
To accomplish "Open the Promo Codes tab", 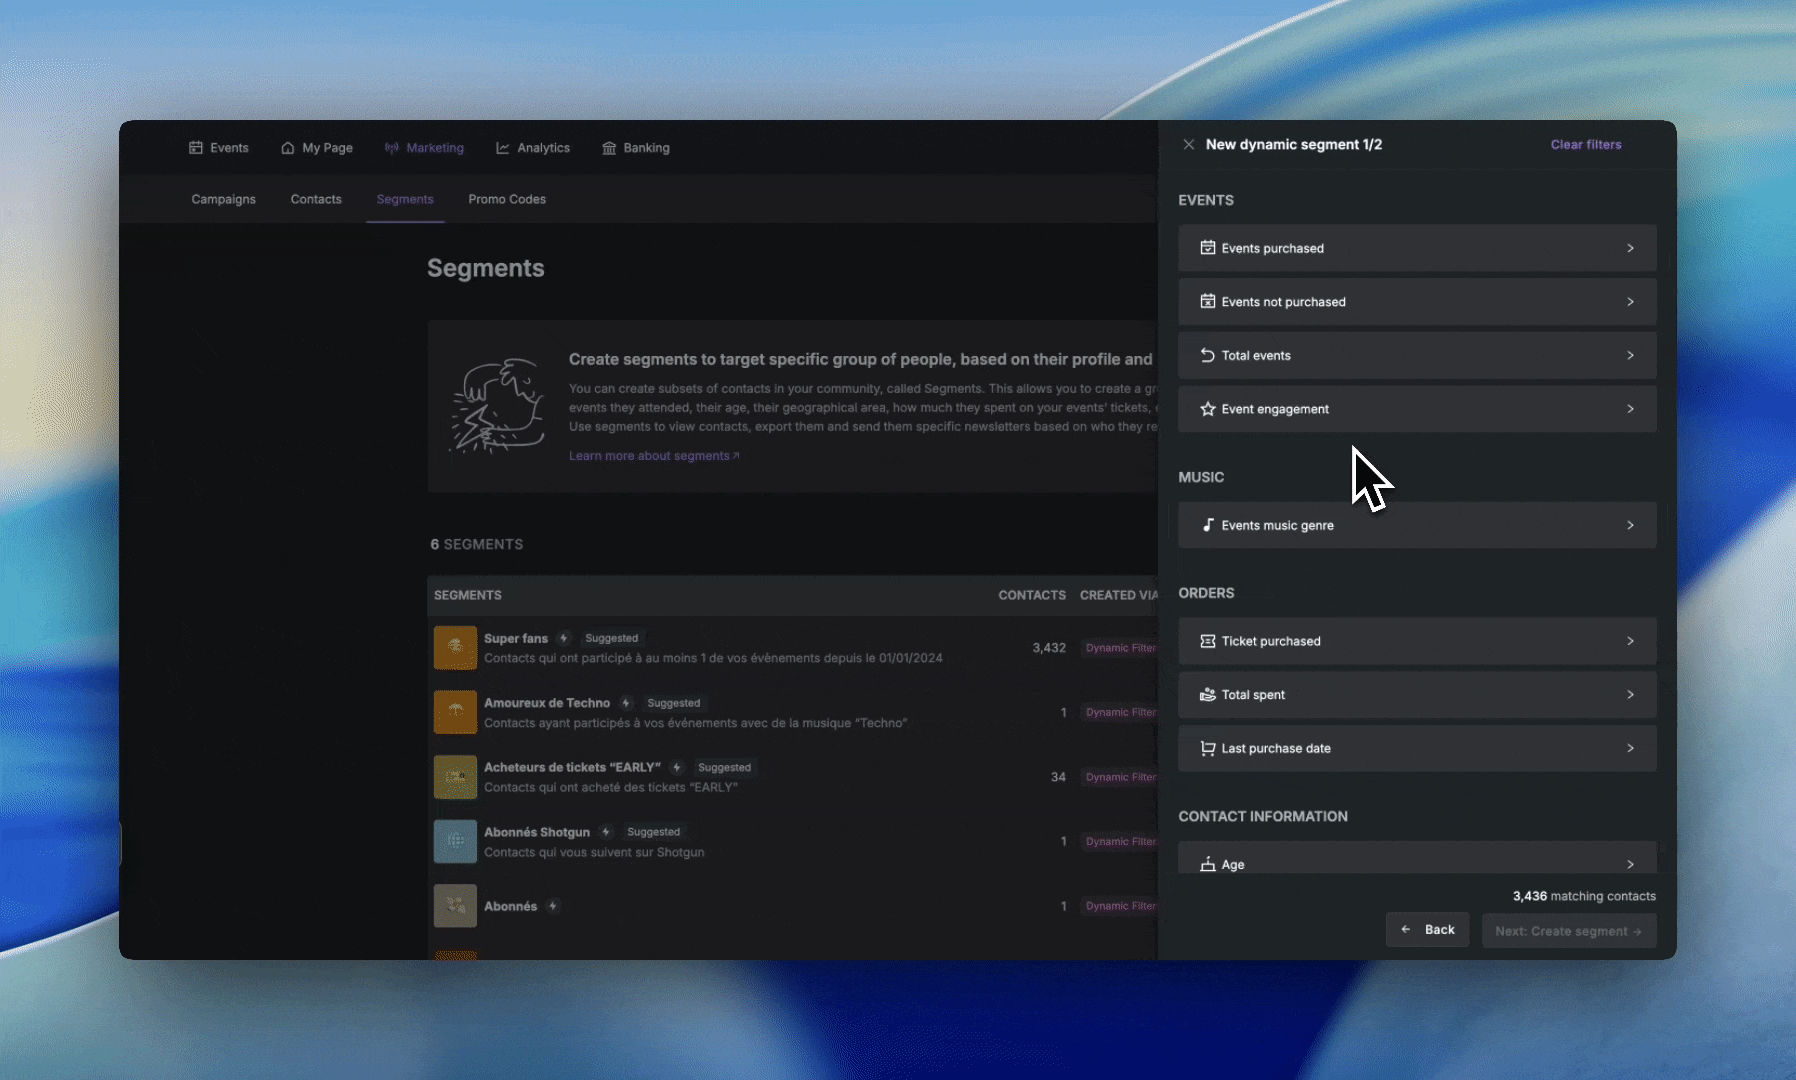I will click(507, 199).
